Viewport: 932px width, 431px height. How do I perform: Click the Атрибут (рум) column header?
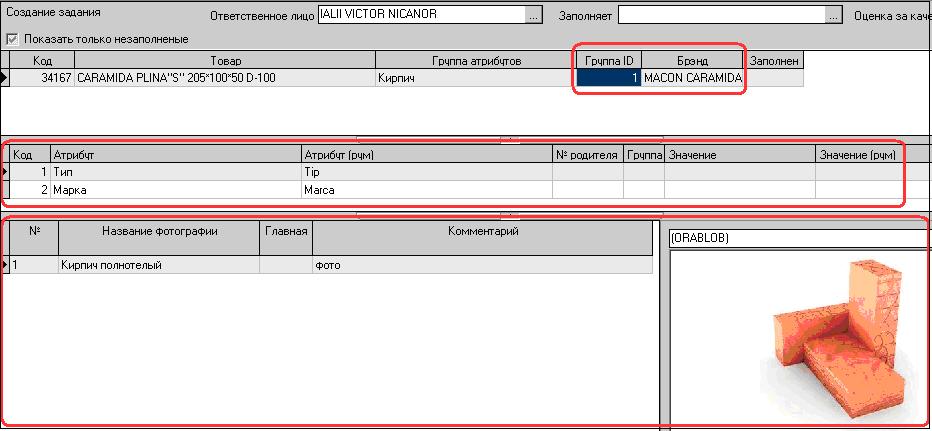click(427, 155)
